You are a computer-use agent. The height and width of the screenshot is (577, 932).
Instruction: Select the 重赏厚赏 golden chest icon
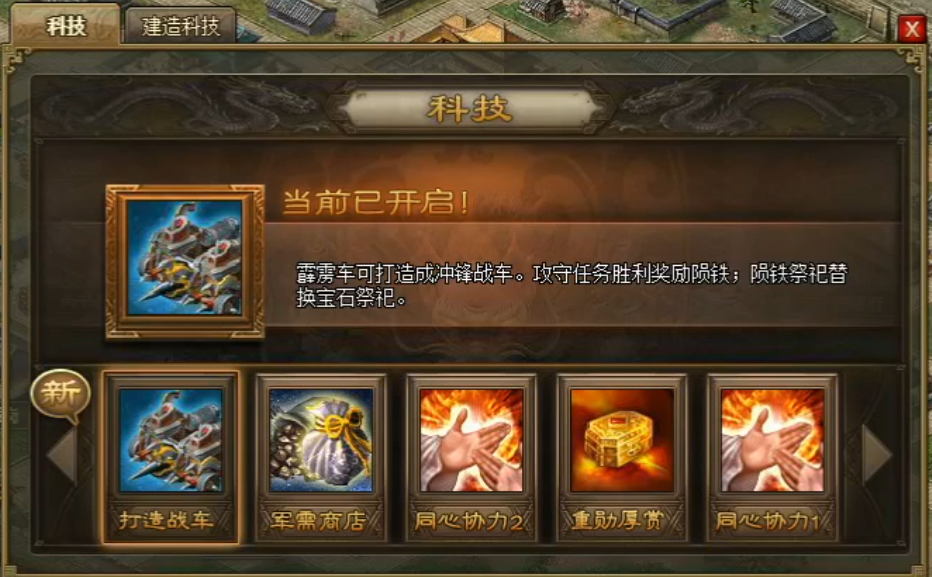click(622, 440)
